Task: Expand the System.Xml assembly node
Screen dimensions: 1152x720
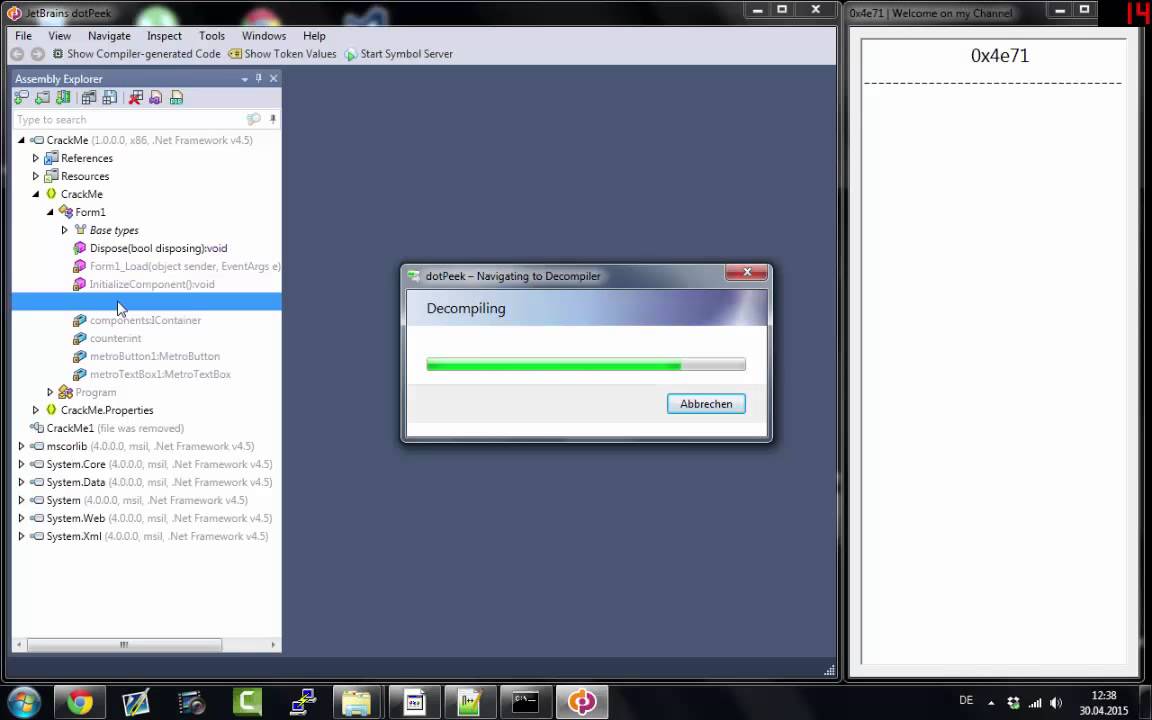Action: pyautogui.click(x=21, y=536)
